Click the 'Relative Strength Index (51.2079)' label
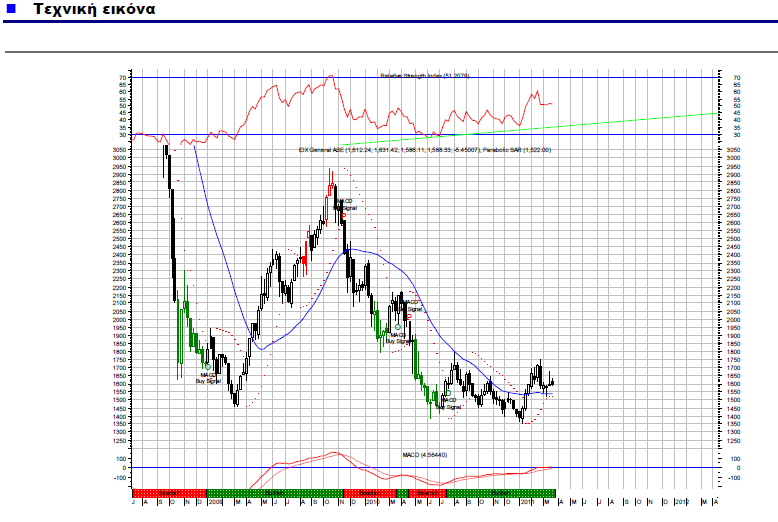Screen dimensions: 778x522 tap(425, 76)
